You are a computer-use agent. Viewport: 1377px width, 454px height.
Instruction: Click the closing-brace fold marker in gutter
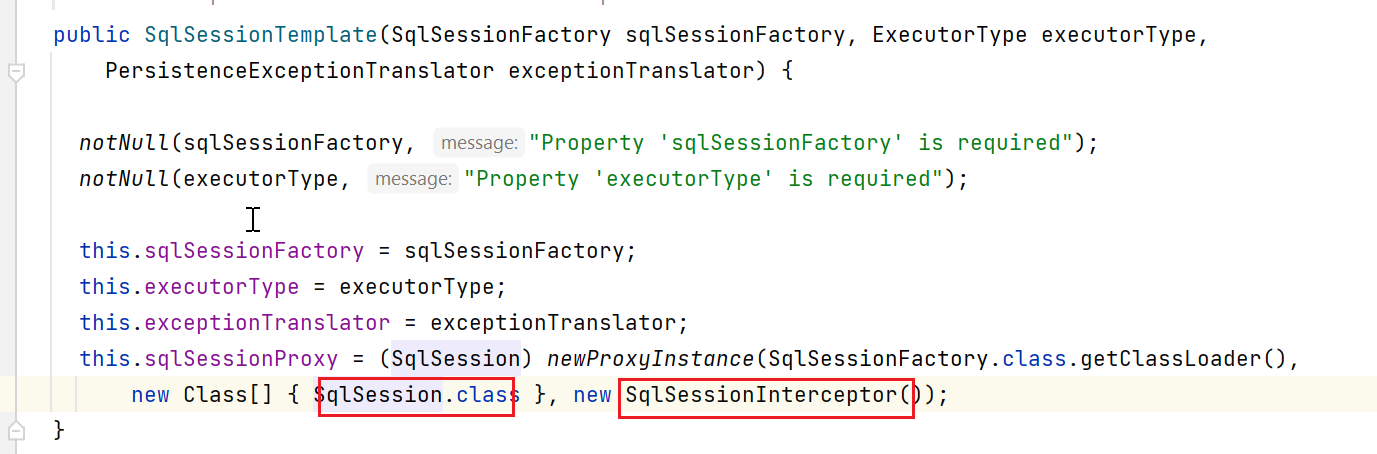[16, 431]
